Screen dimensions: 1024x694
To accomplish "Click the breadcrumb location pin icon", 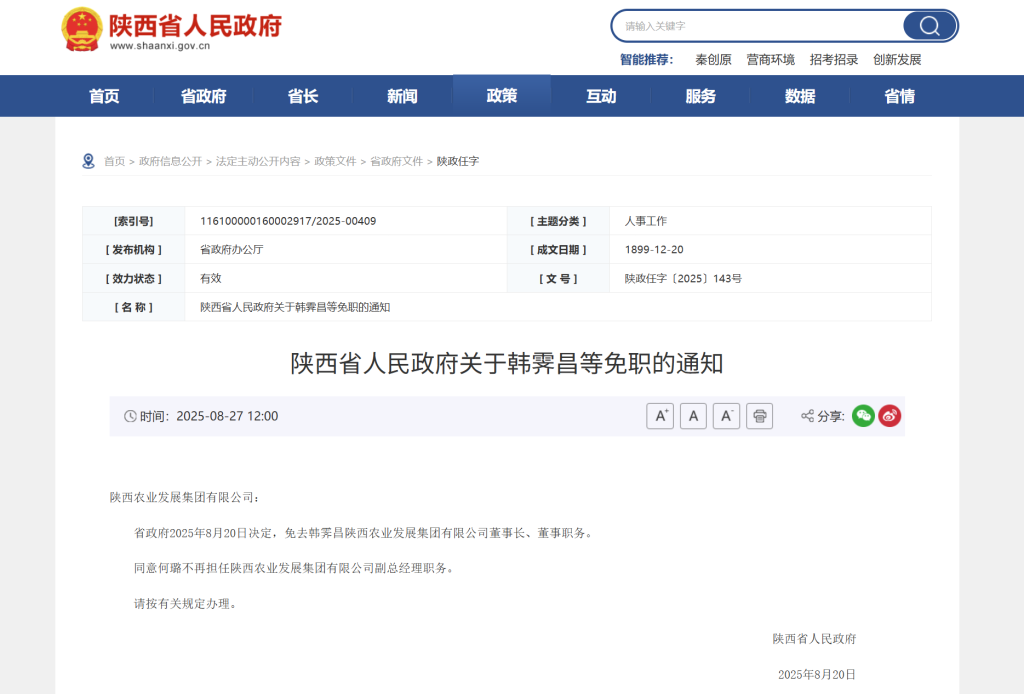I will pos(89,161).
